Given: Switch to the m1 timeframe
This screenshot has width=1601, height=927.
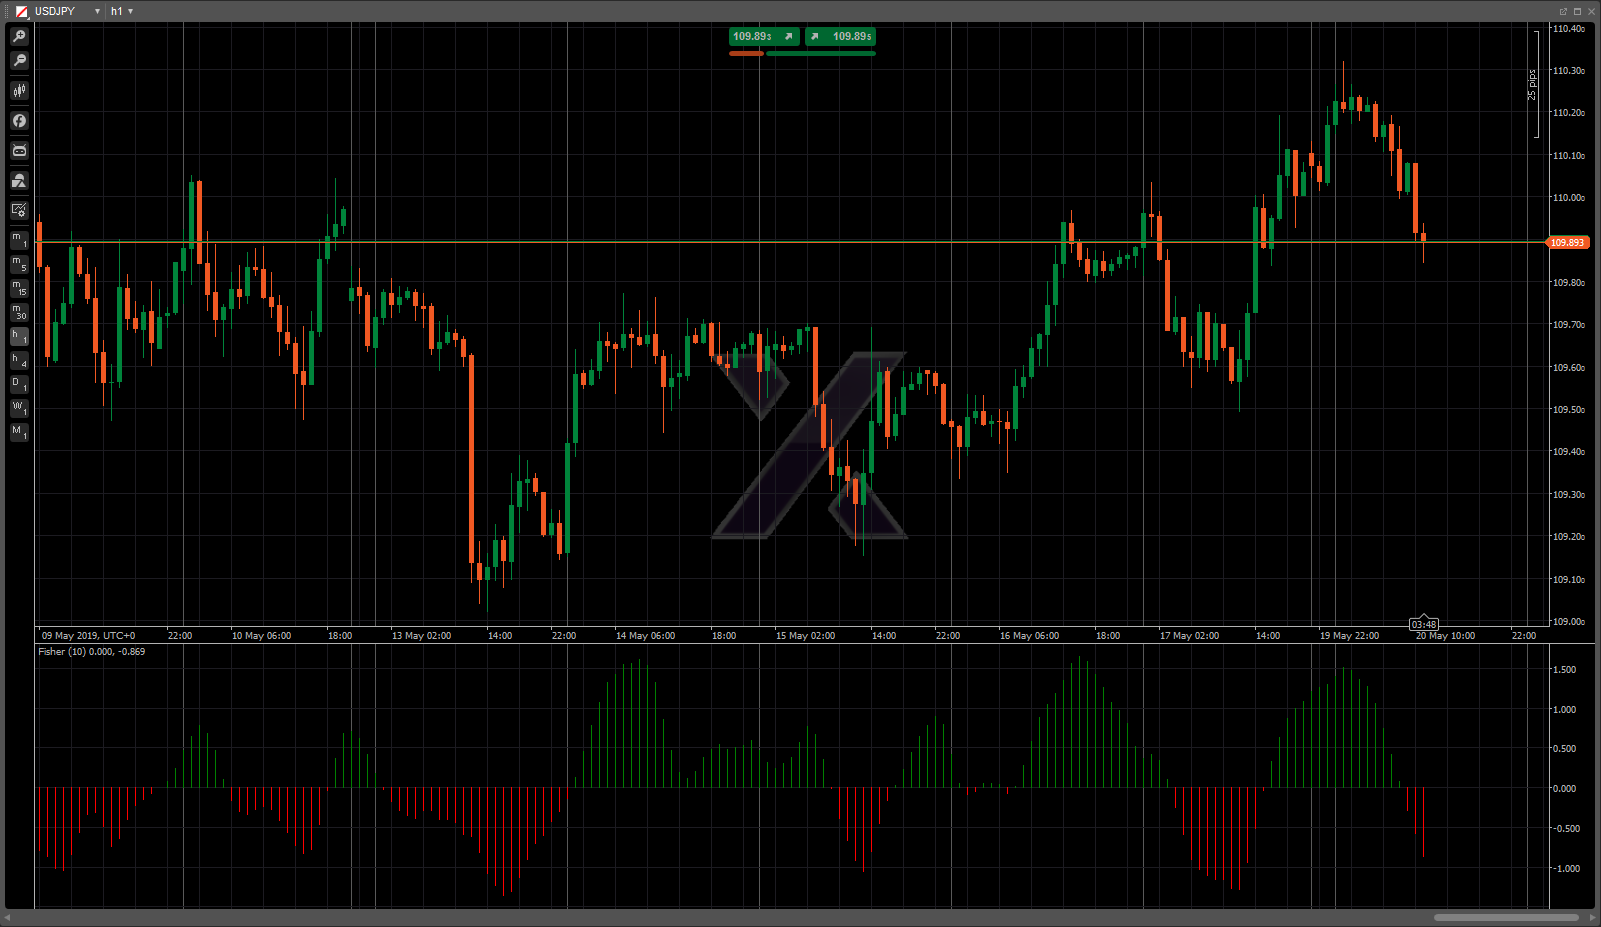Looking at the screenshot, I should (19, 240).
